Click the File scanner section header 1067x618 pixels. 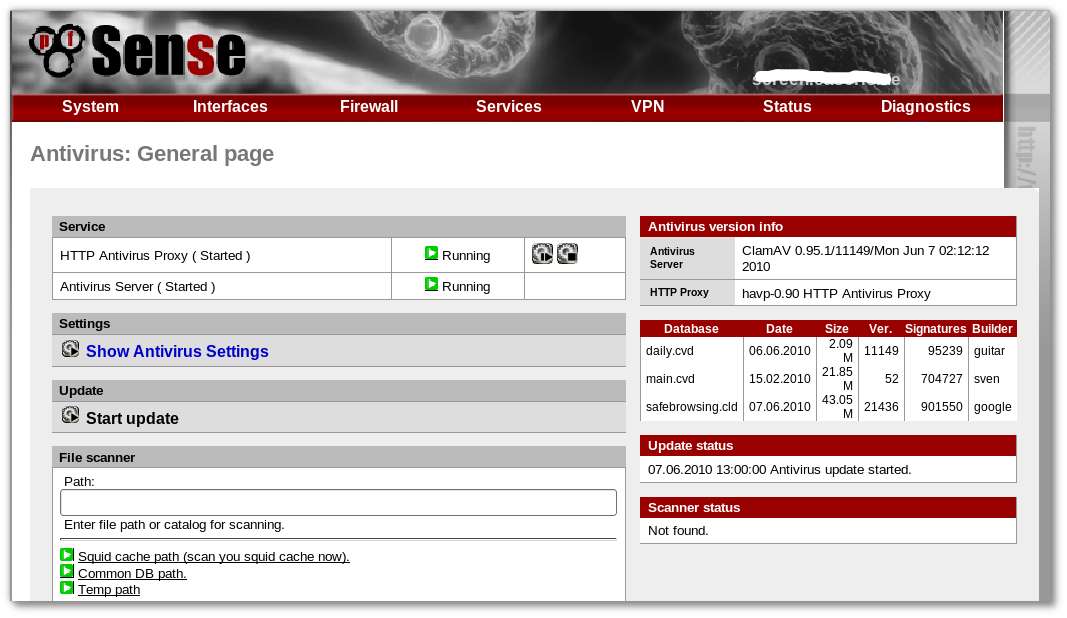click(339, 457)
